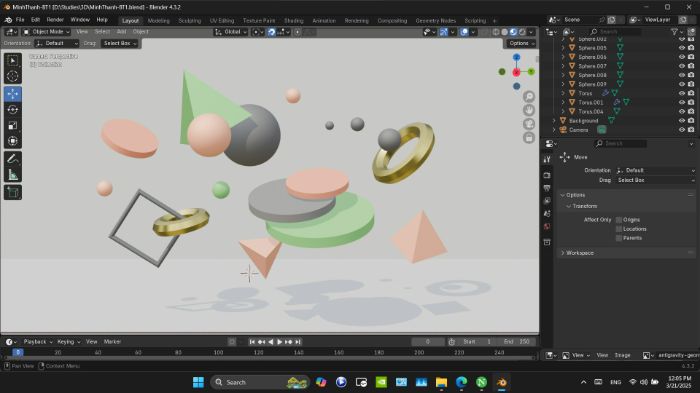The image size is (700, 393).
Task: Select the Add Cube tool
Action: pos(12,192)
